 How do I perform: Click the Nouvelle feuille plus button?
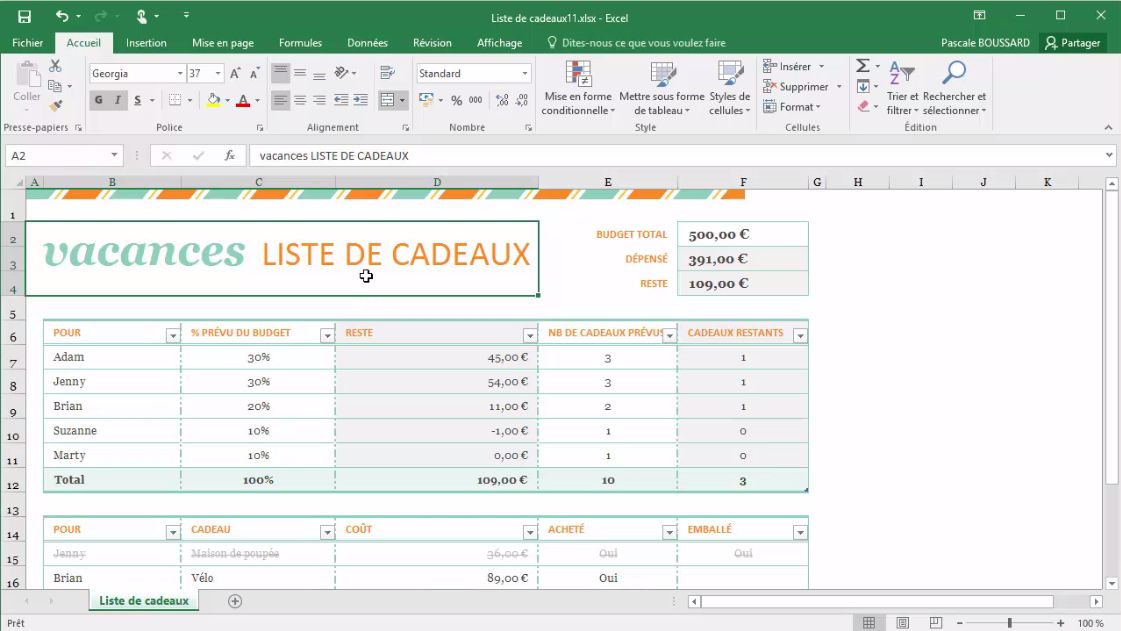234,601
